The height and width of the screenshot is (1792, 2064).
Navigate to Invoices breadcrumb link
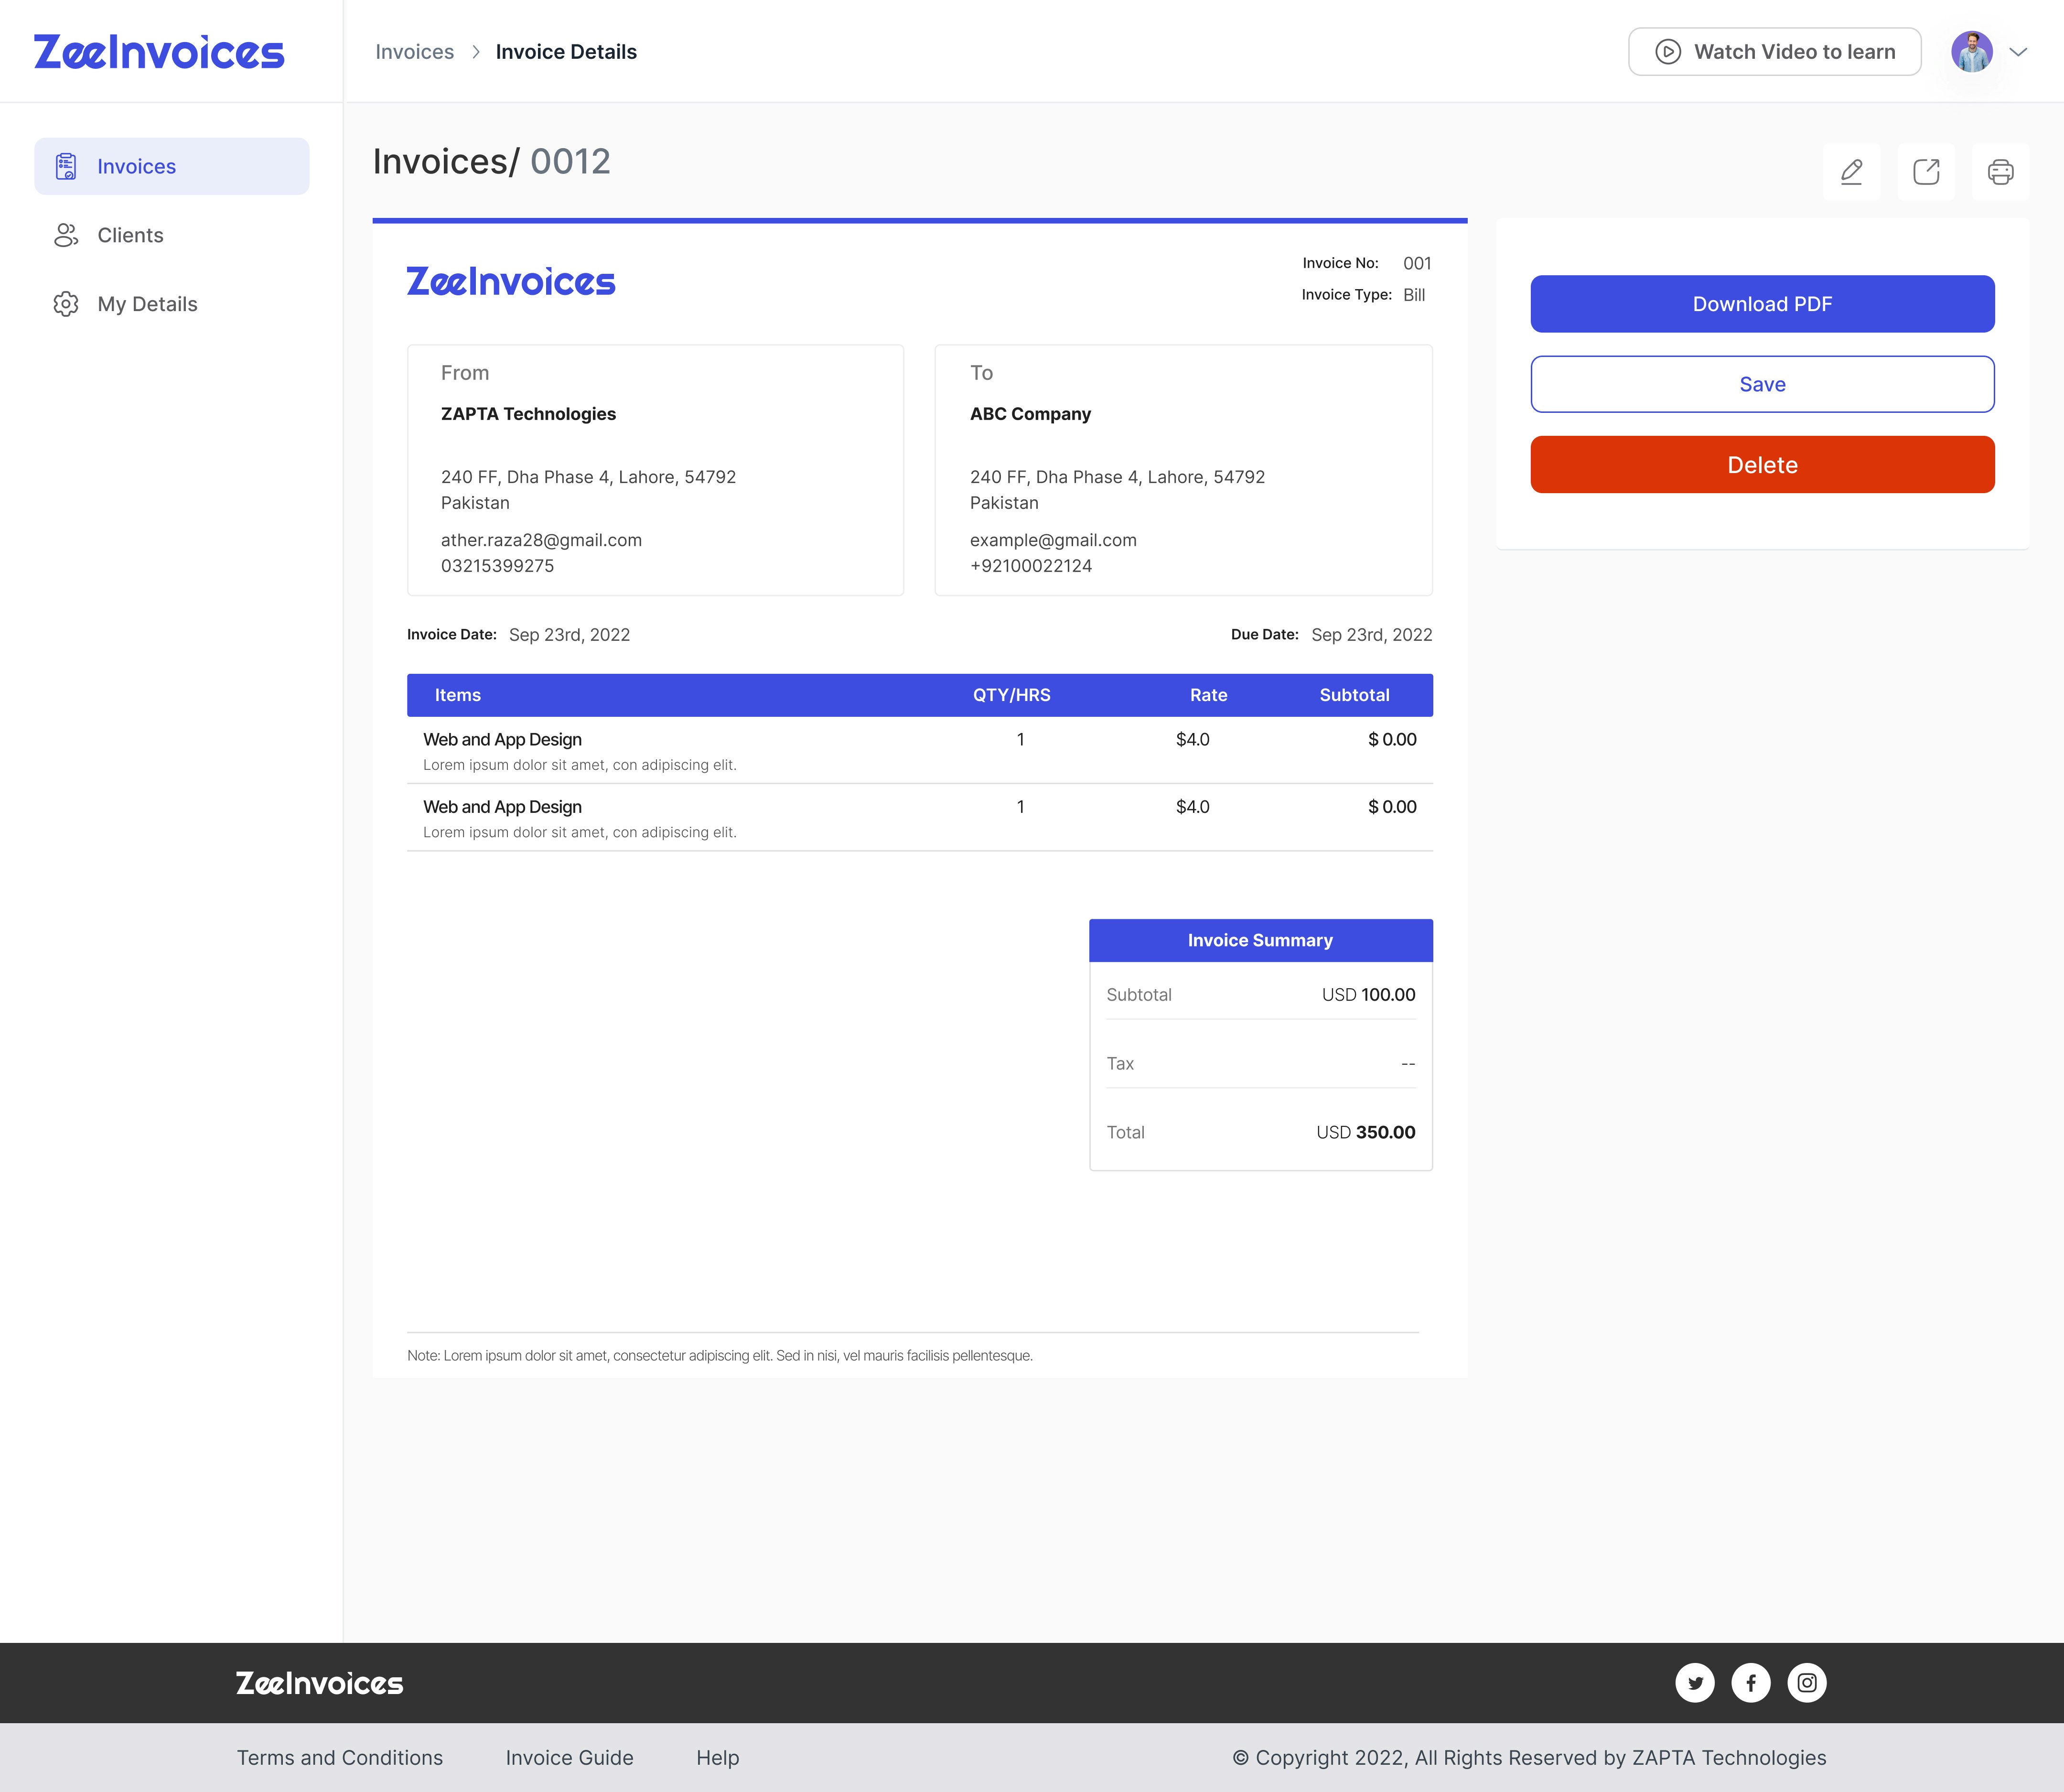point(414,52)
